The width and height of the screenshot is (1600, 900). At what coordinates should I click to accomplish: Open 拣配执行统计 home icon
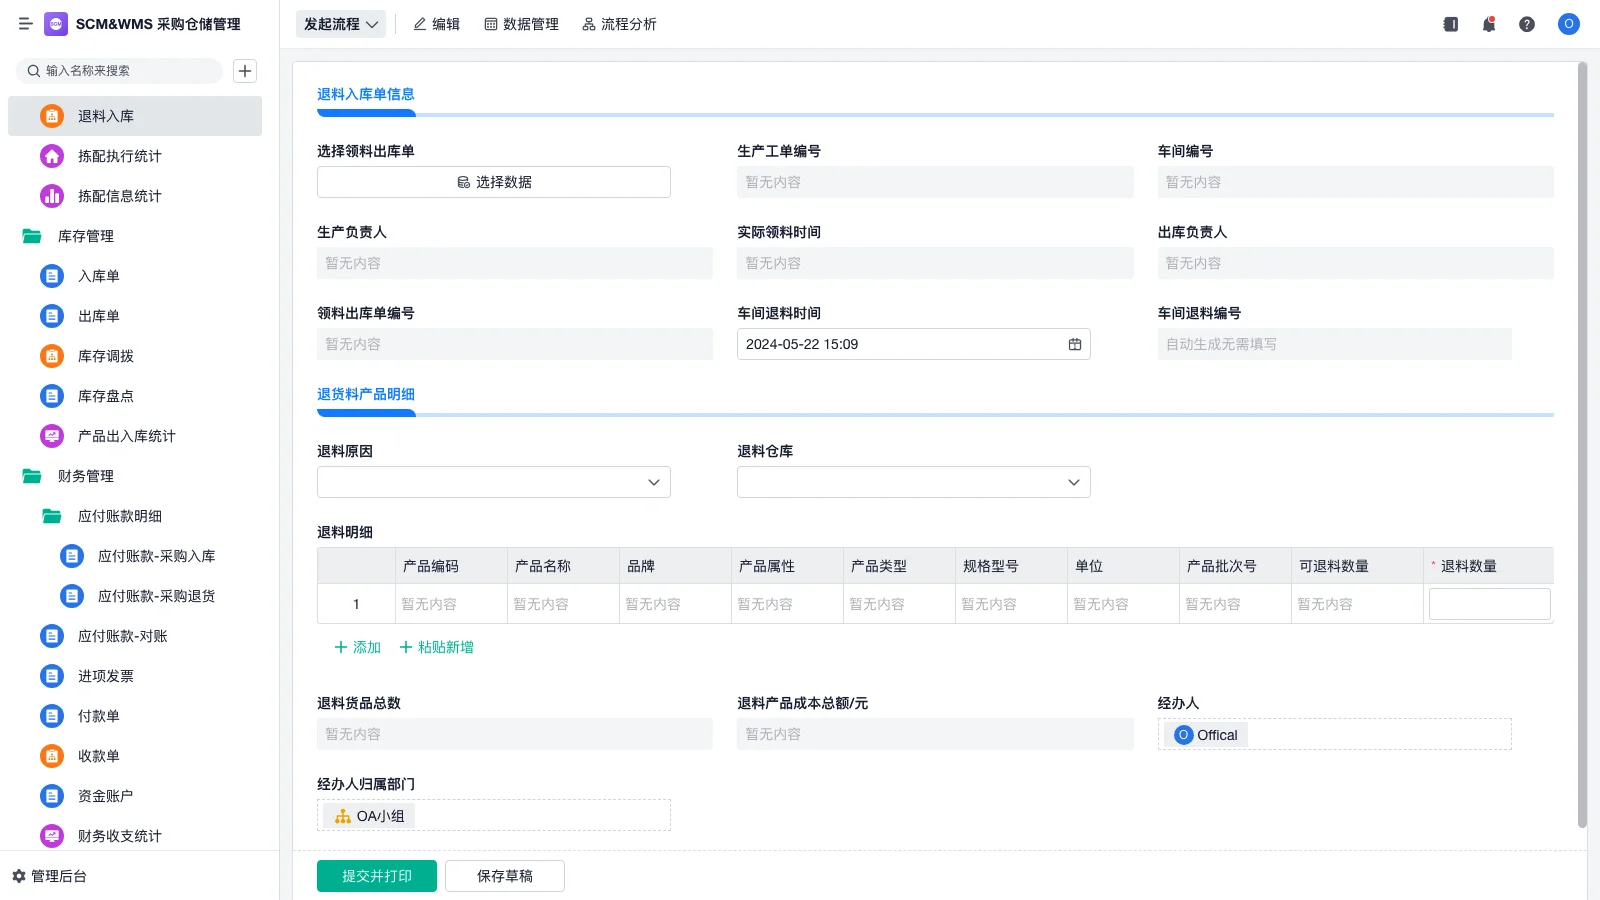click(x=52, y=156)
